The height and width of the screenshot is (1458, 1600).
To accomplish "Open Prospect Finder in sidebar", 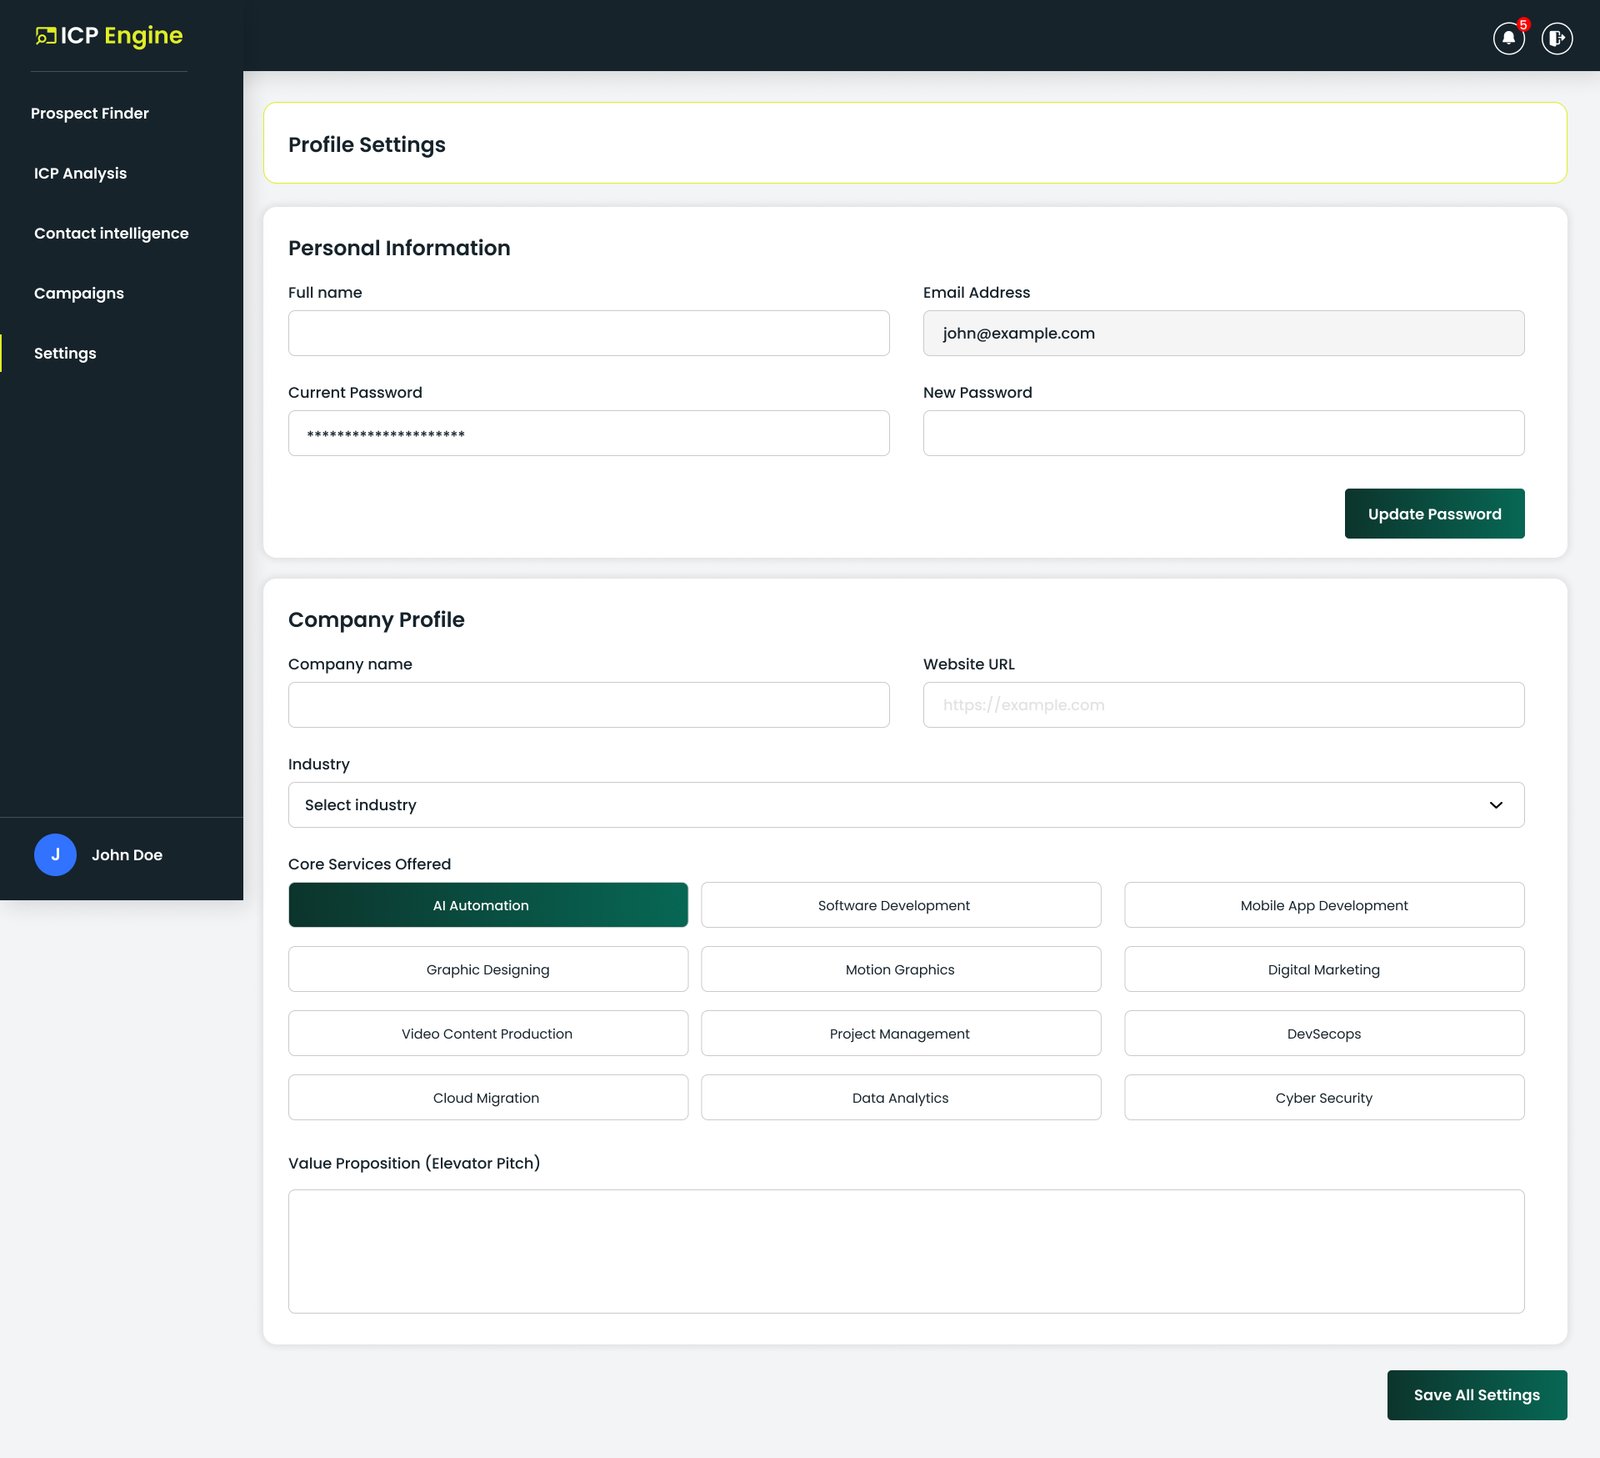I will [x=90, y=113].
